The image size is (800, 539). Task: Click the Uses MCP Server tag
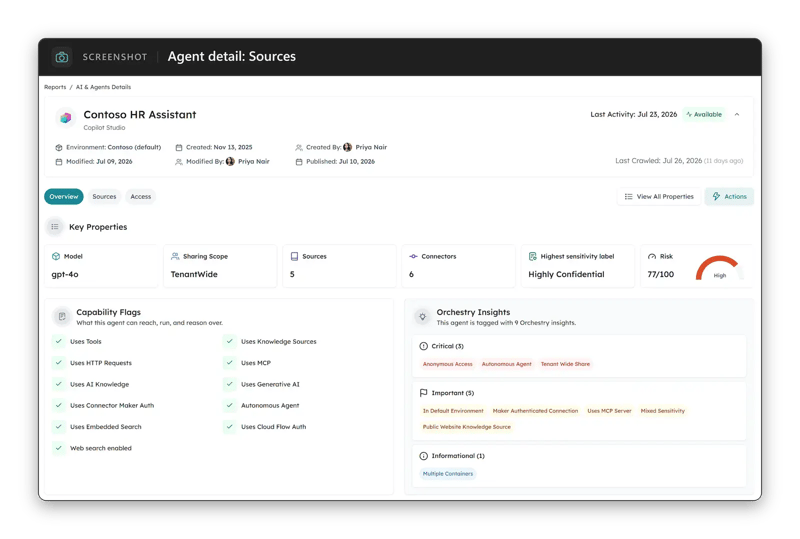click(x=609, y=411)
